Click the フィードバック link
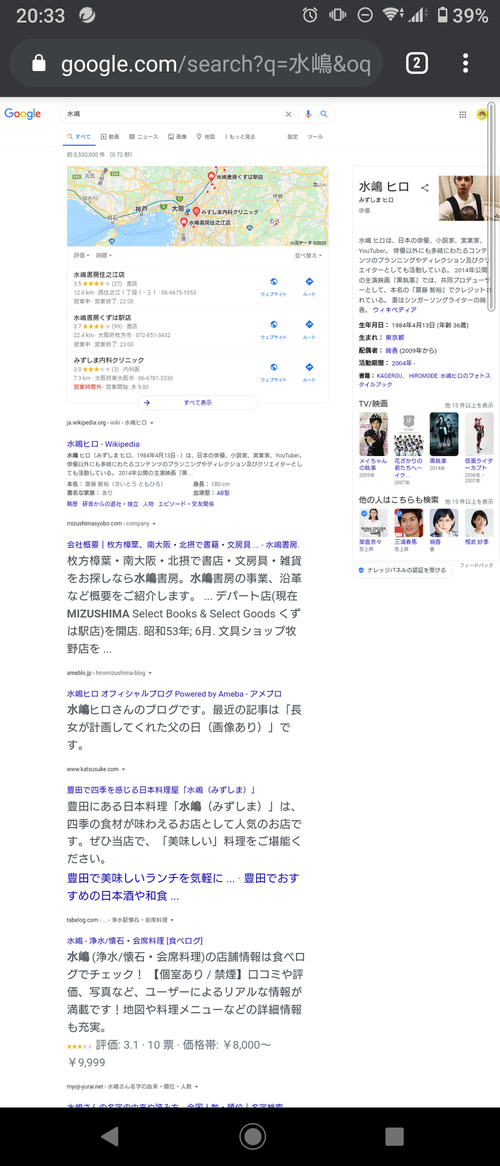The height and width of the screenshot is (1166, 500). point(476,567)
